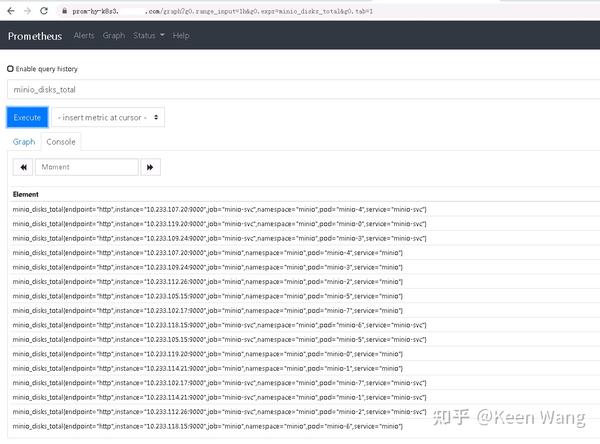Select row 10.233.109.24 with service minio
This screenshot has height=444, width=600.
(306, 267)
